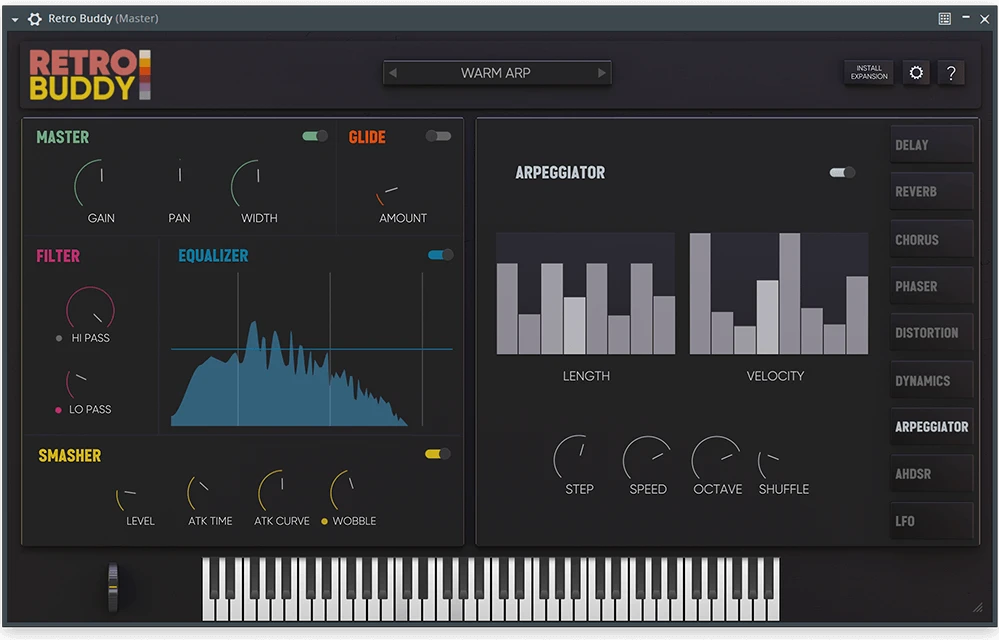
Task: Open the plugin menu dropdown arrow in the title bar
Action: (x=15, y=20)
